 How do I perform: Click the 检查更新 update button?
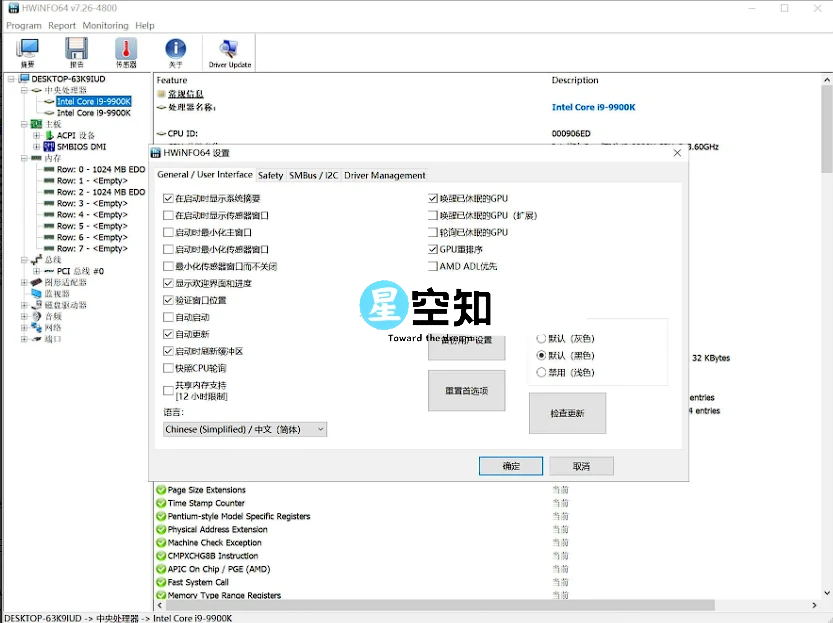(567, 412)
